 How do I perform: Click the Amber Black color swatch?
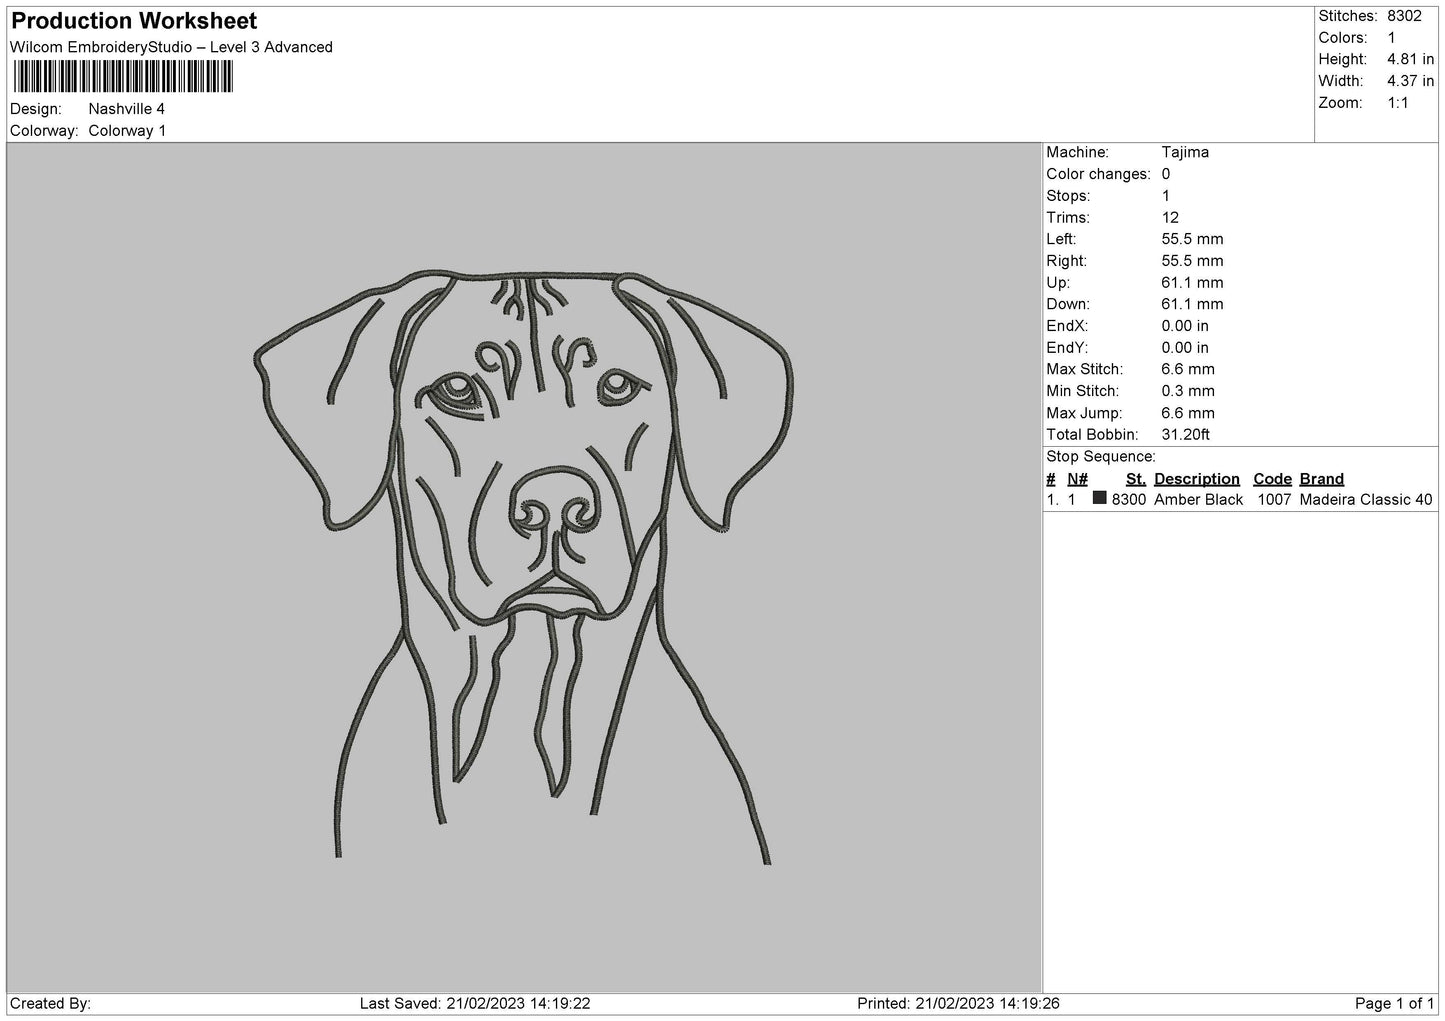[x=1100, y=498]
